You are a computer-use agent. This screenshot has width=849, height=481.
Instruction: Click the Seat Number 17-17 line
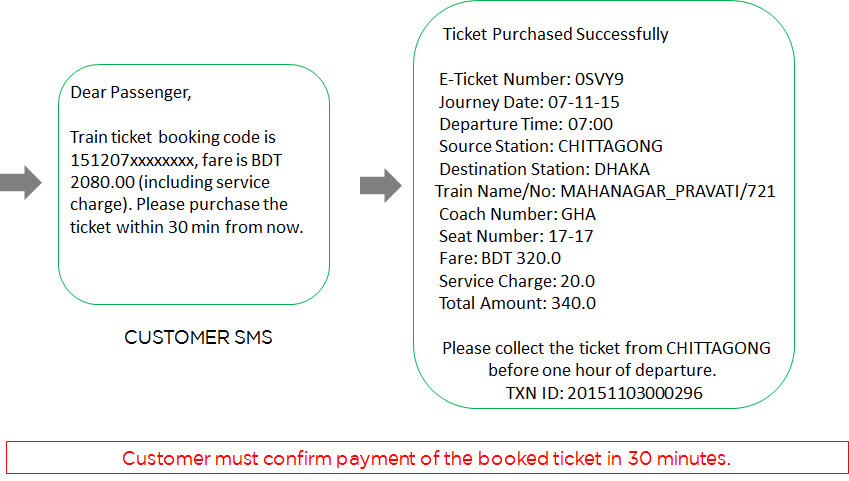(516, 236)
